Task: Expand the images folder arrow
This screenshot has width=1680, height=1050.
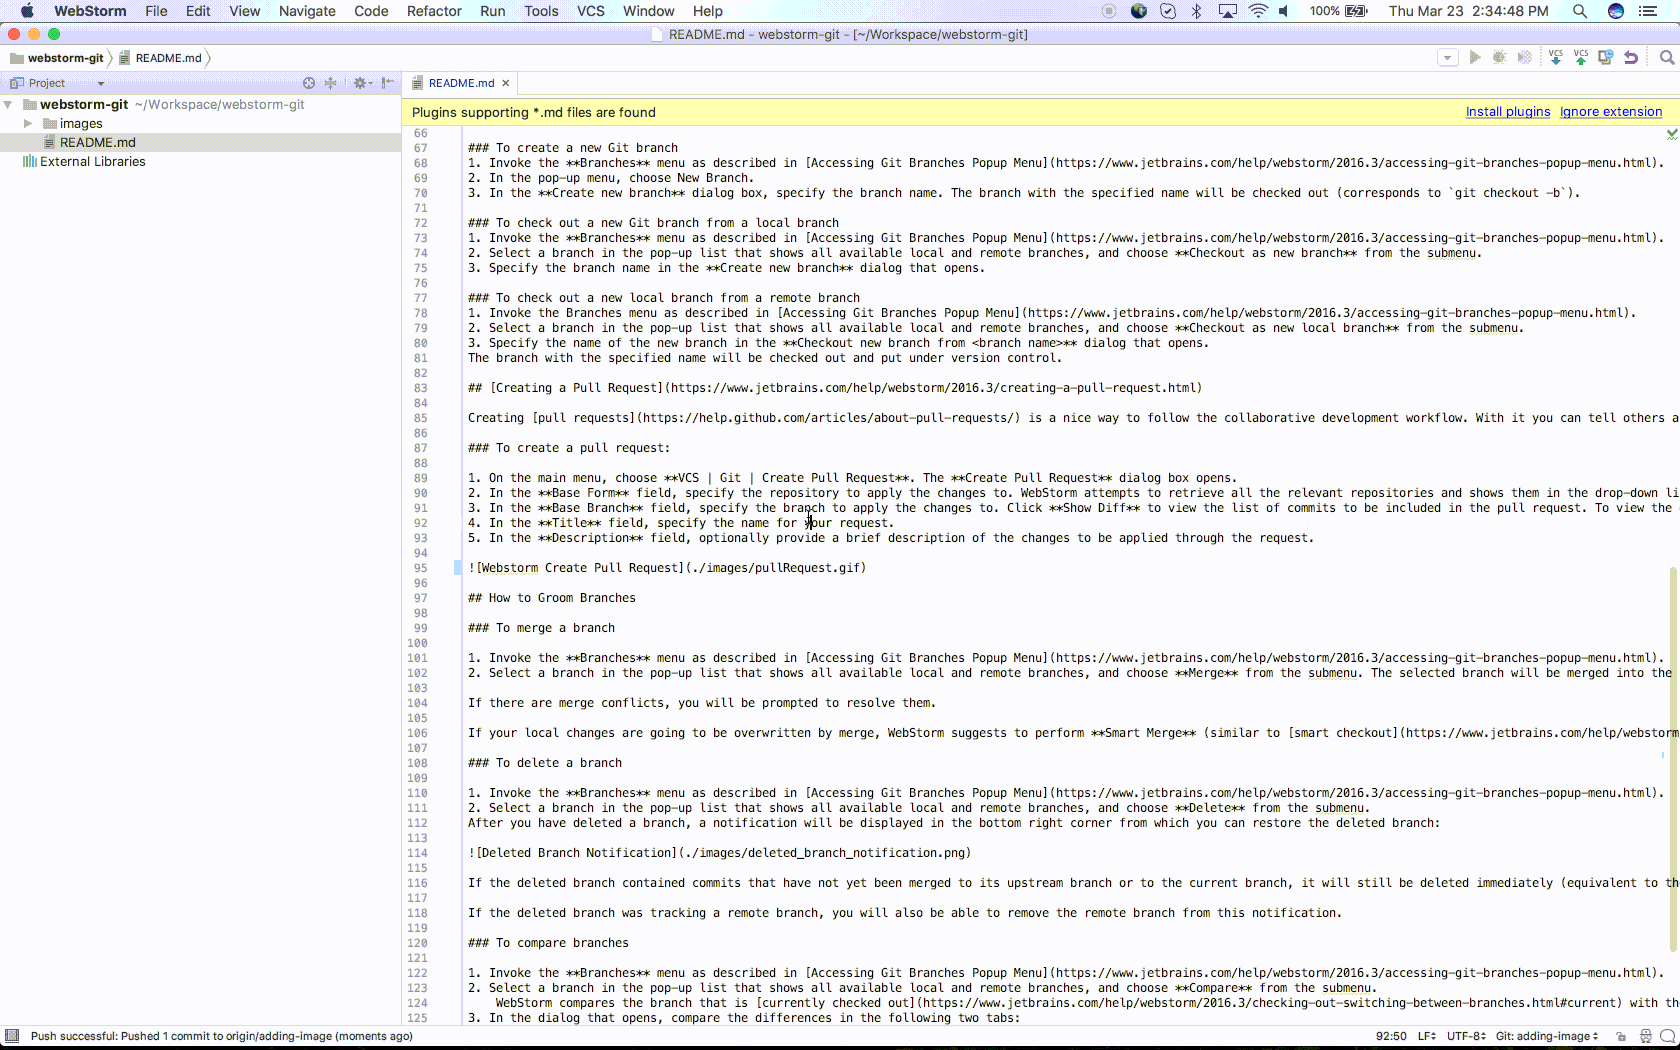Action: coord(28,123)
